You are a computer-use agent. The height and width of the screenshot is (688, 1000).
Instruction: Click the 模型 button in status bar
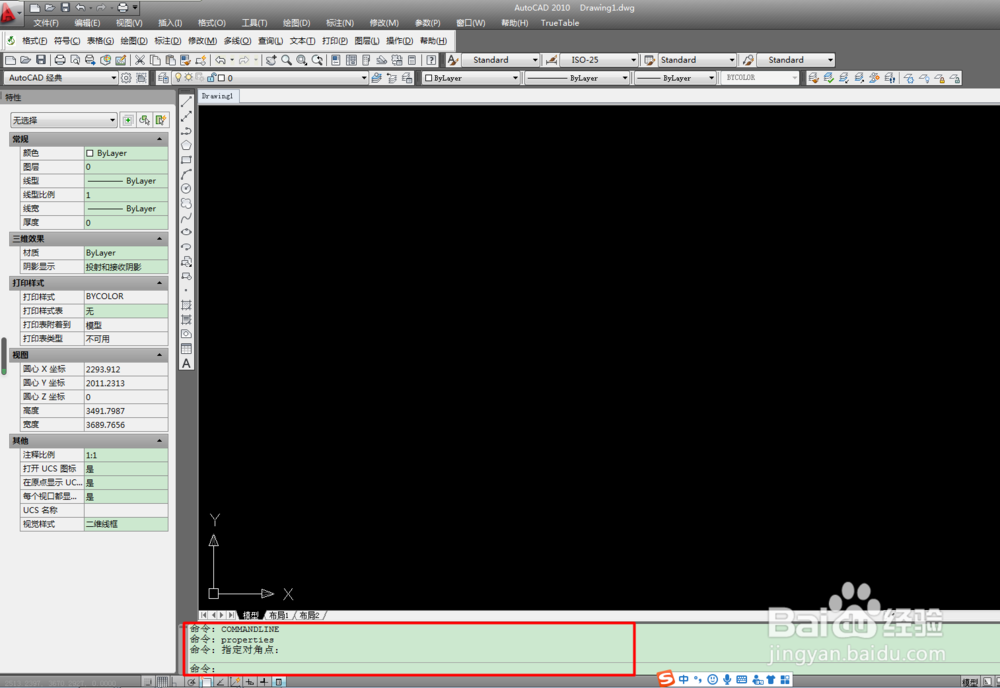pos(969,682)
